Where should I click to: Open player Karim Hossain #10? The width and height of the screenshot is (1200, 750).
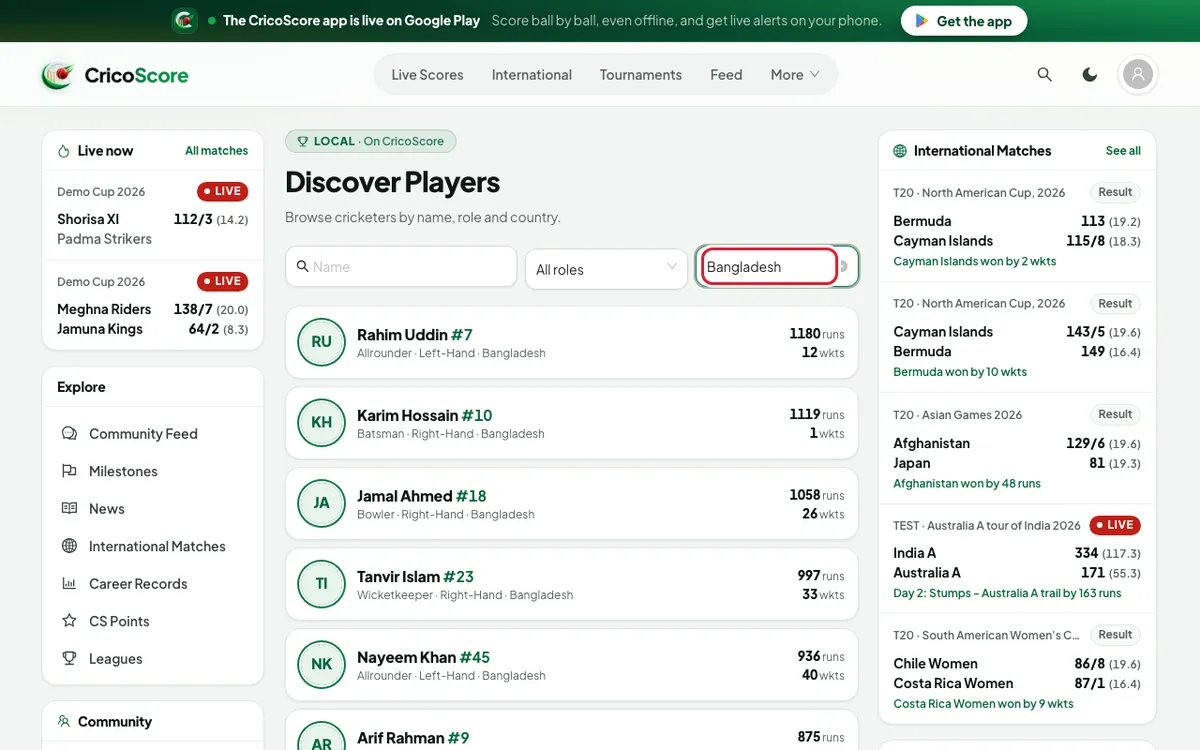pyautogui.click(x=572, y=423)
